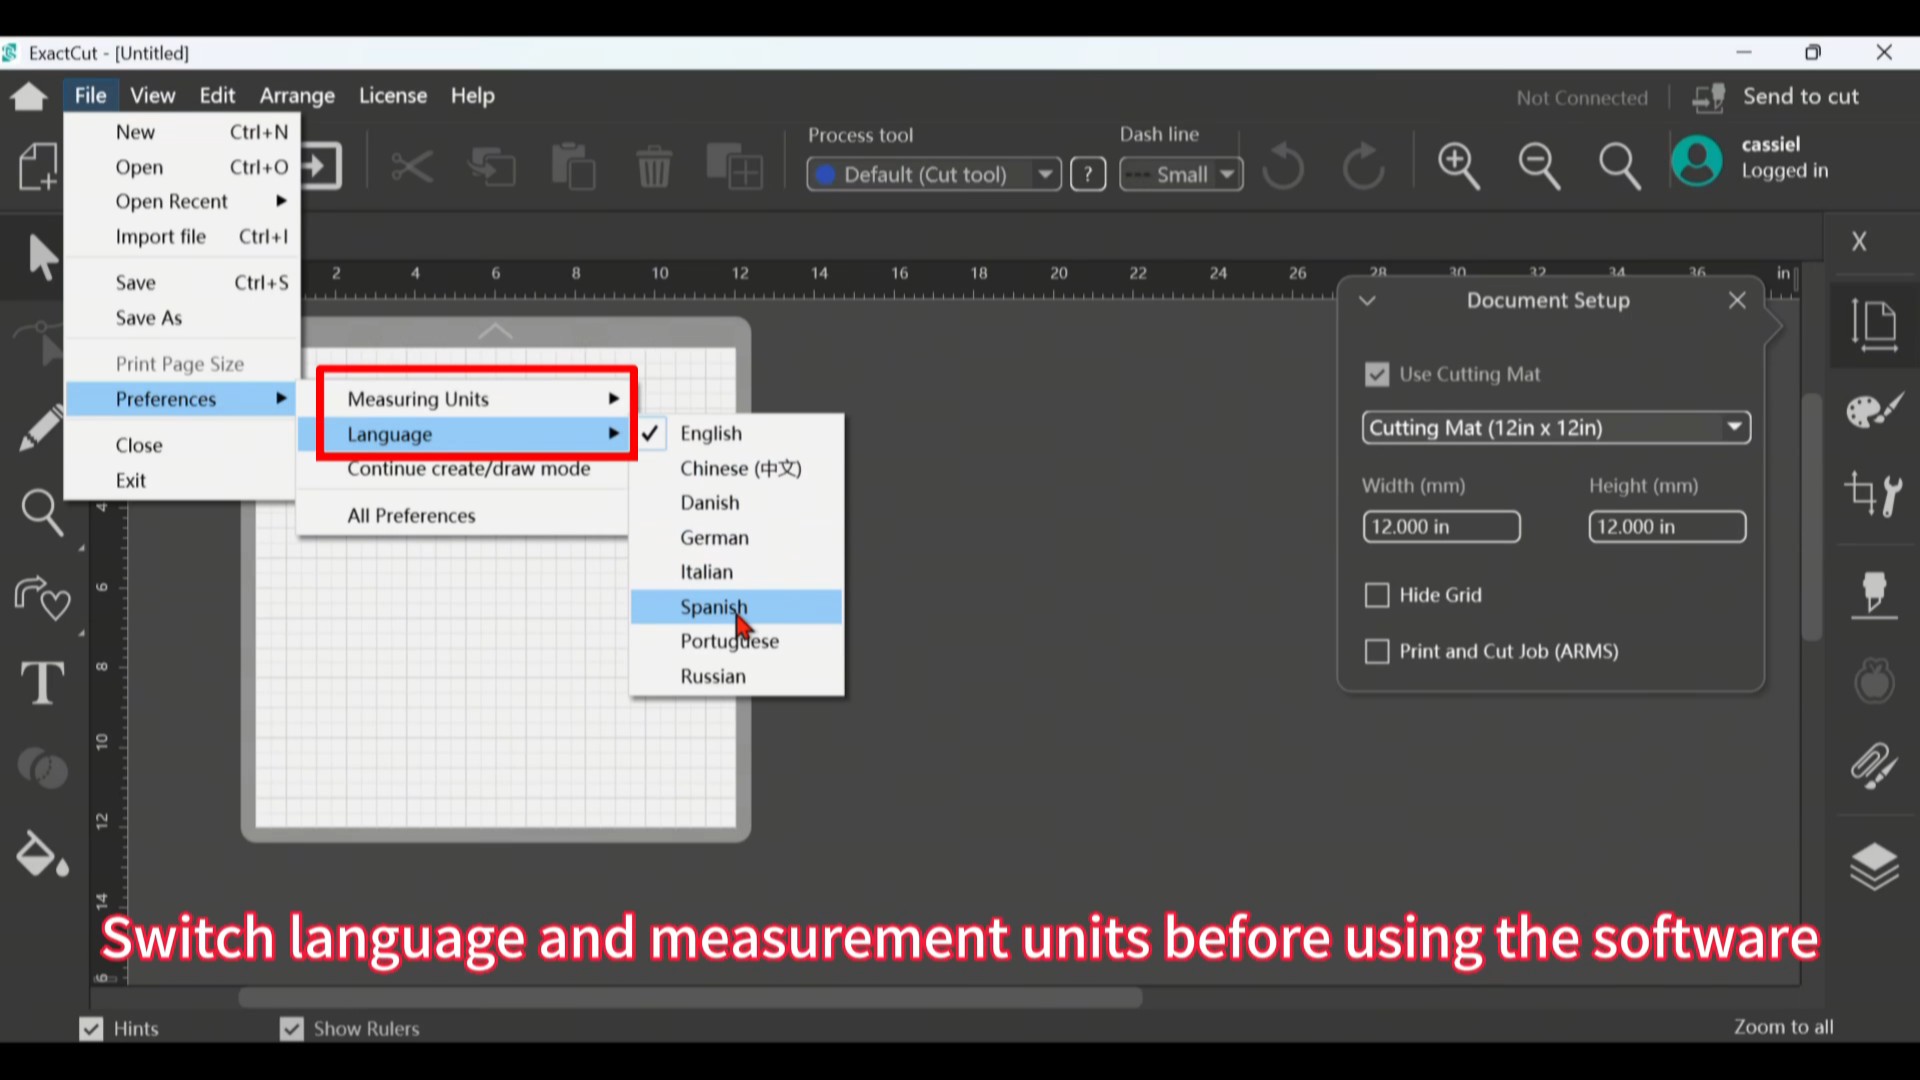Select the Text tool in left sidebar
The height and width of the screenshot is (1080, 1920).
[x=43, y=683]
